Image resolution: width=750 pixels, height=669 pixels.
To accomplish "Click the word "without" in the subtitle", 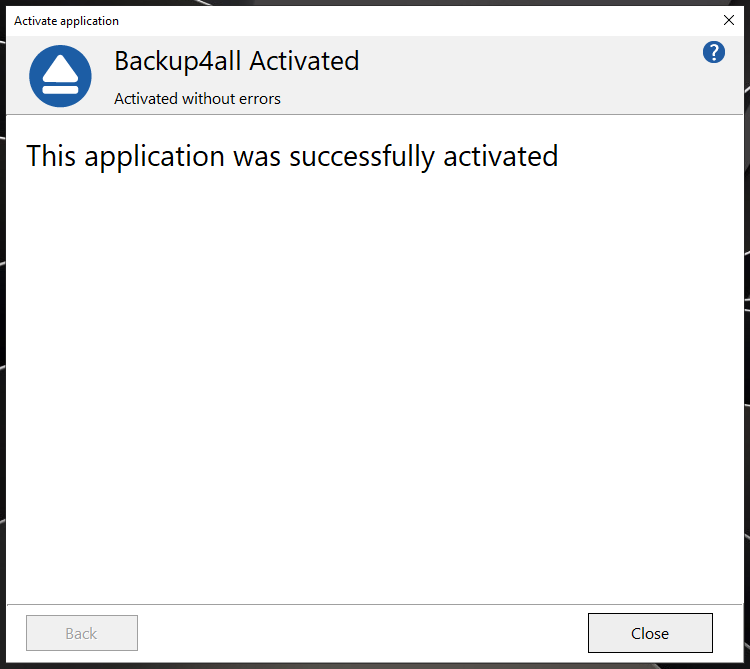I will pos(206,99).
